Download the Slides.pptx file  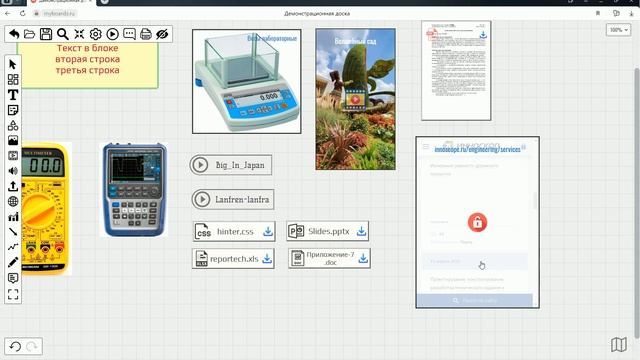(361, 231)
